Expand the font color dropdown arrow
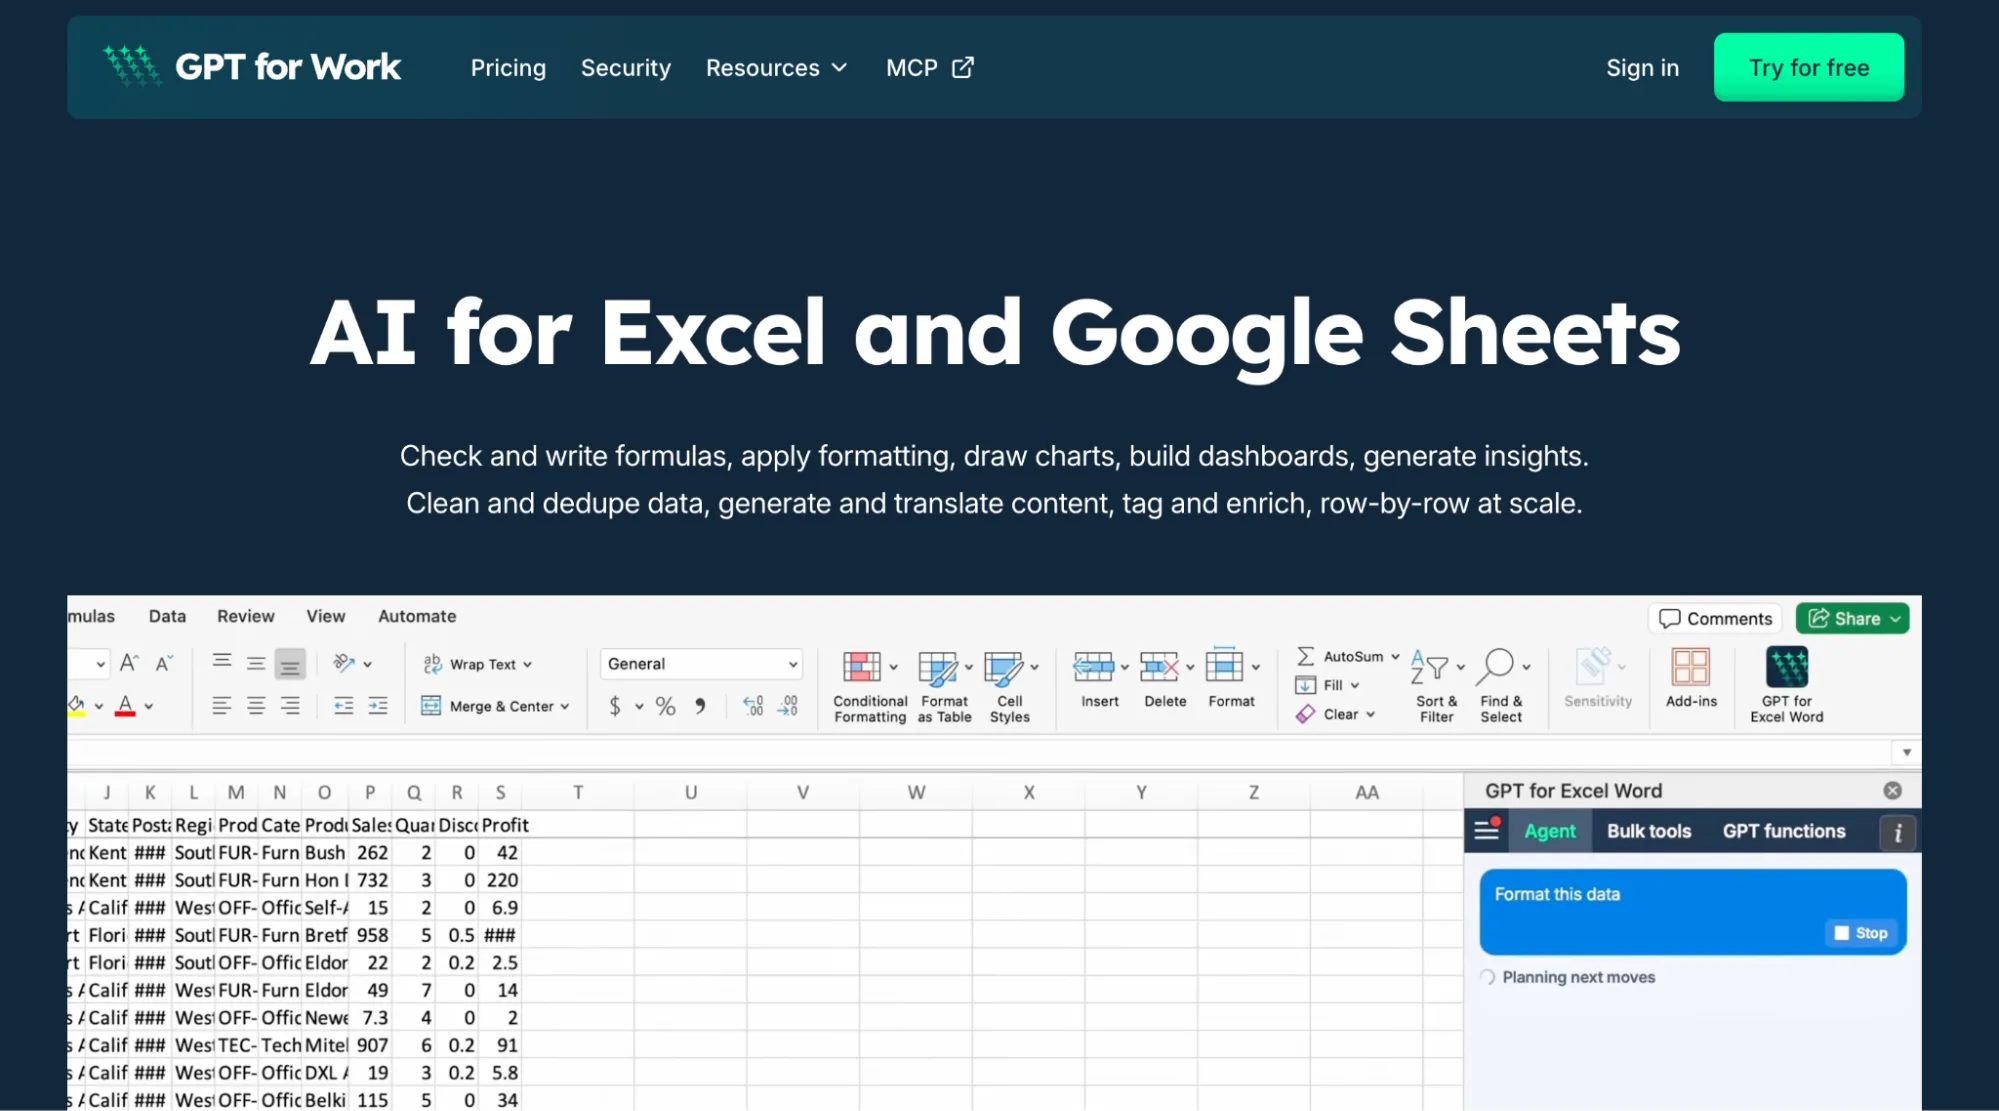This screenshot has height=1111, width=1999. [149, 706]
